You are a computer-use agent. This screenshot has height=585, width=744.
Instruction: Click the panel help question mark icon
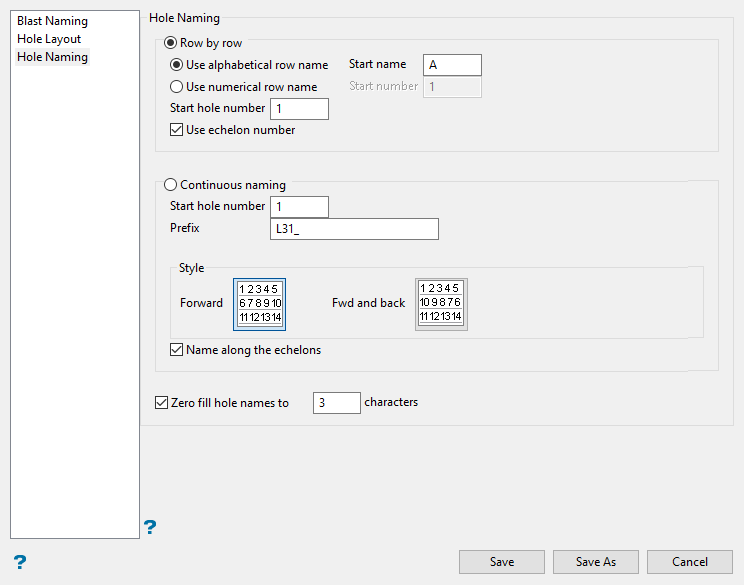[x=150, y=527]
